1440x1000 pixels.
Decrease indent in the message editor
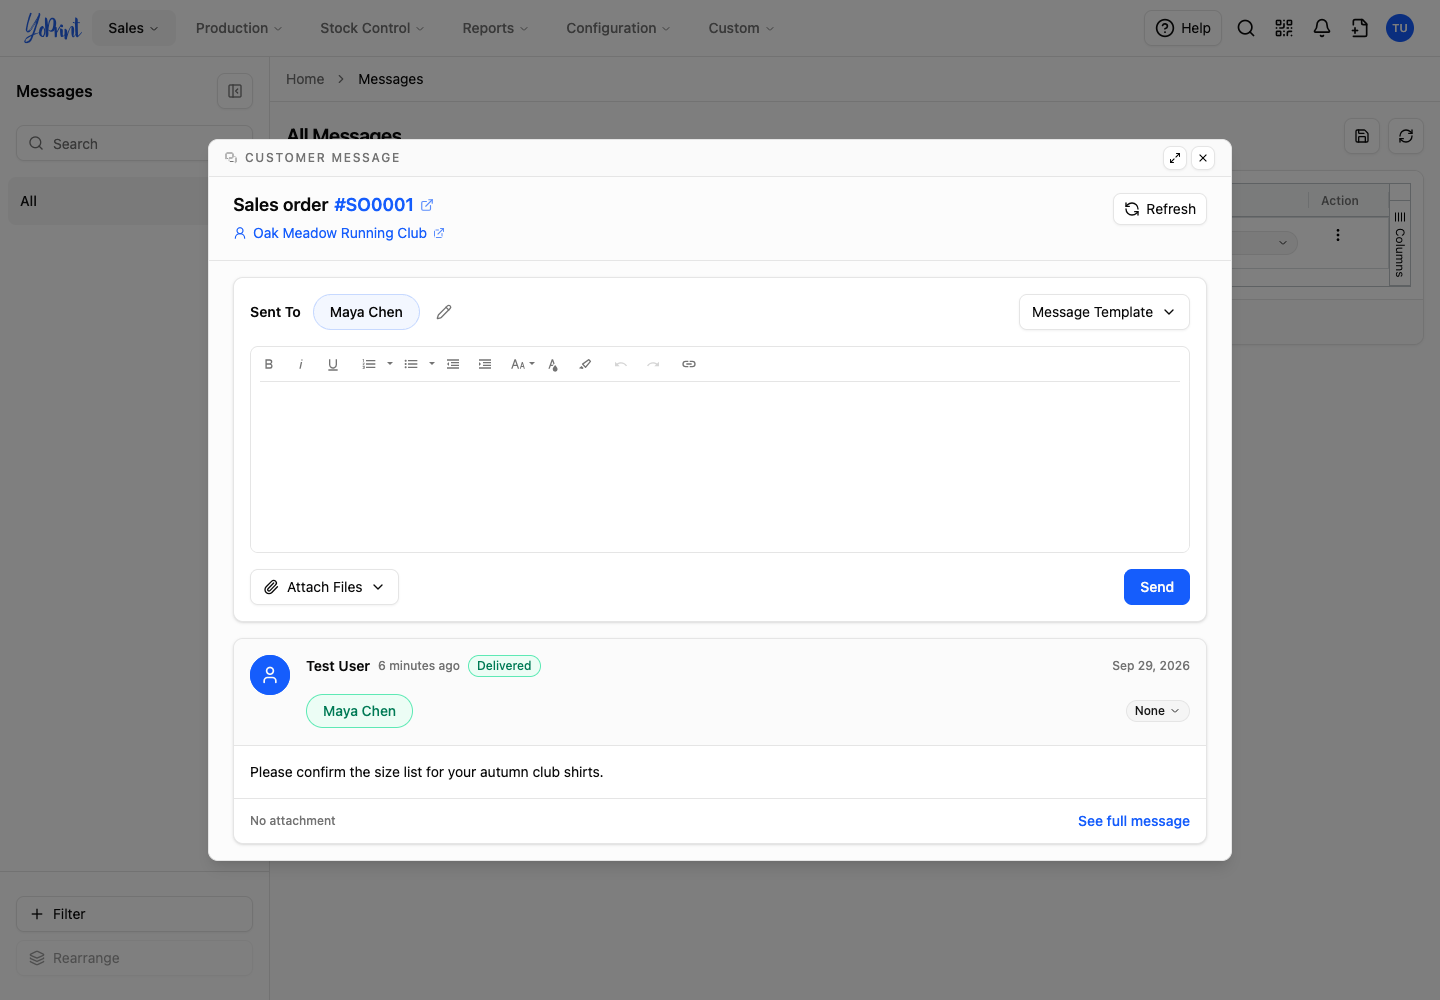click(453, 364)
